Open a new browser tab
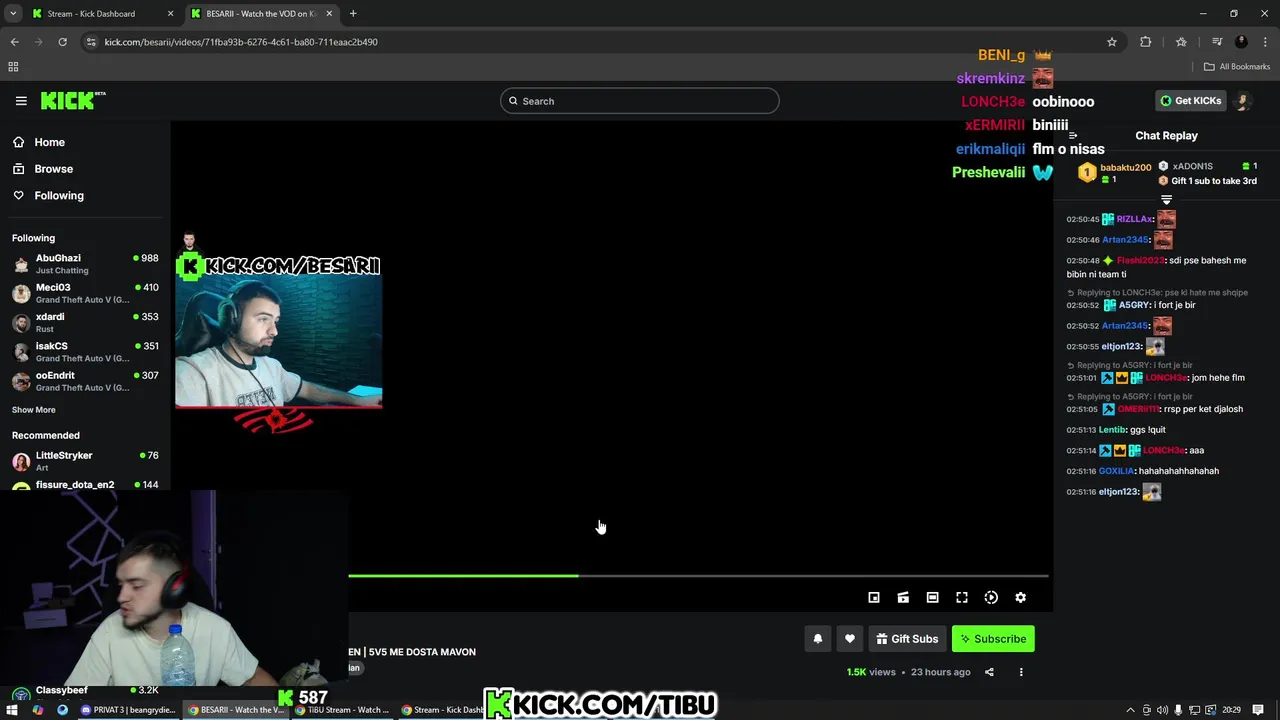Screen dimensions: 1280x720 [353, 14]
